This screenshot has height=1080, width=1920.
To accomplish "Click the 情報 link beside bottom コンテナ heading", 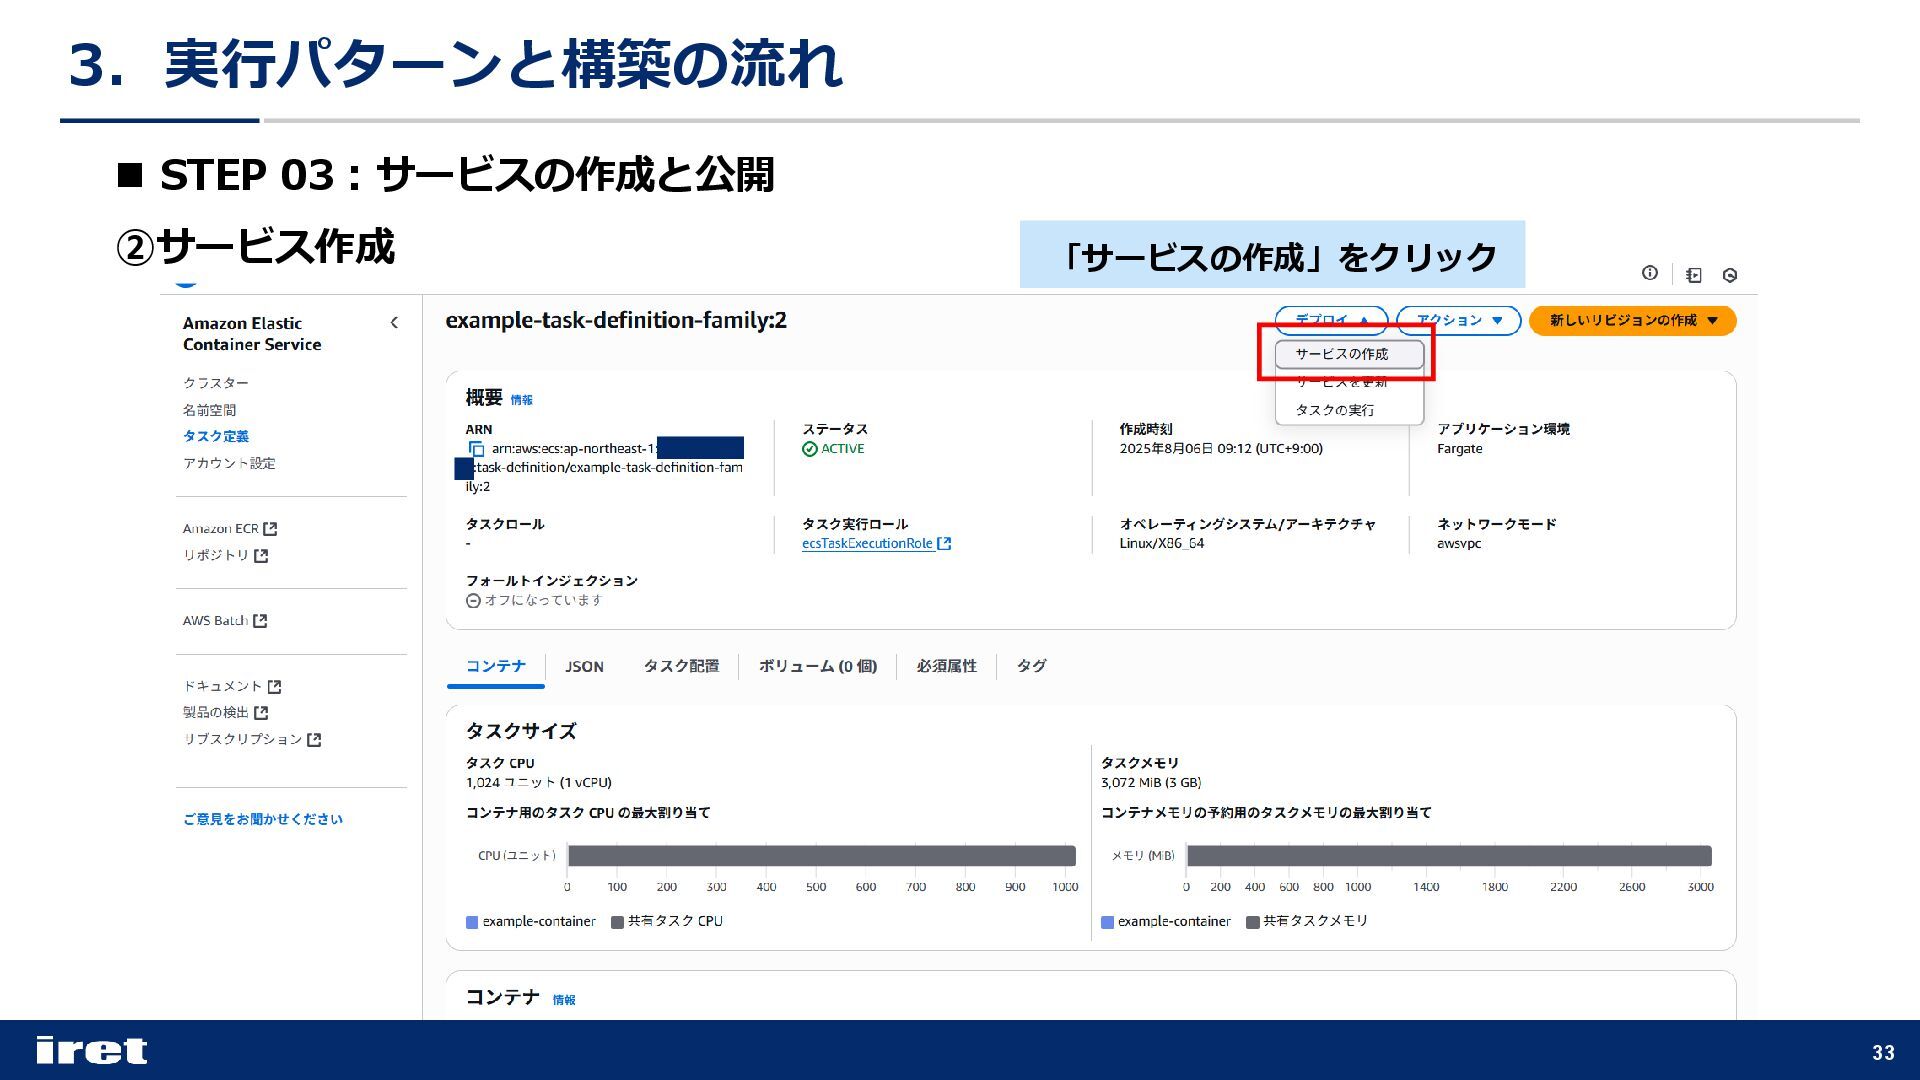I will (564, 1000).
